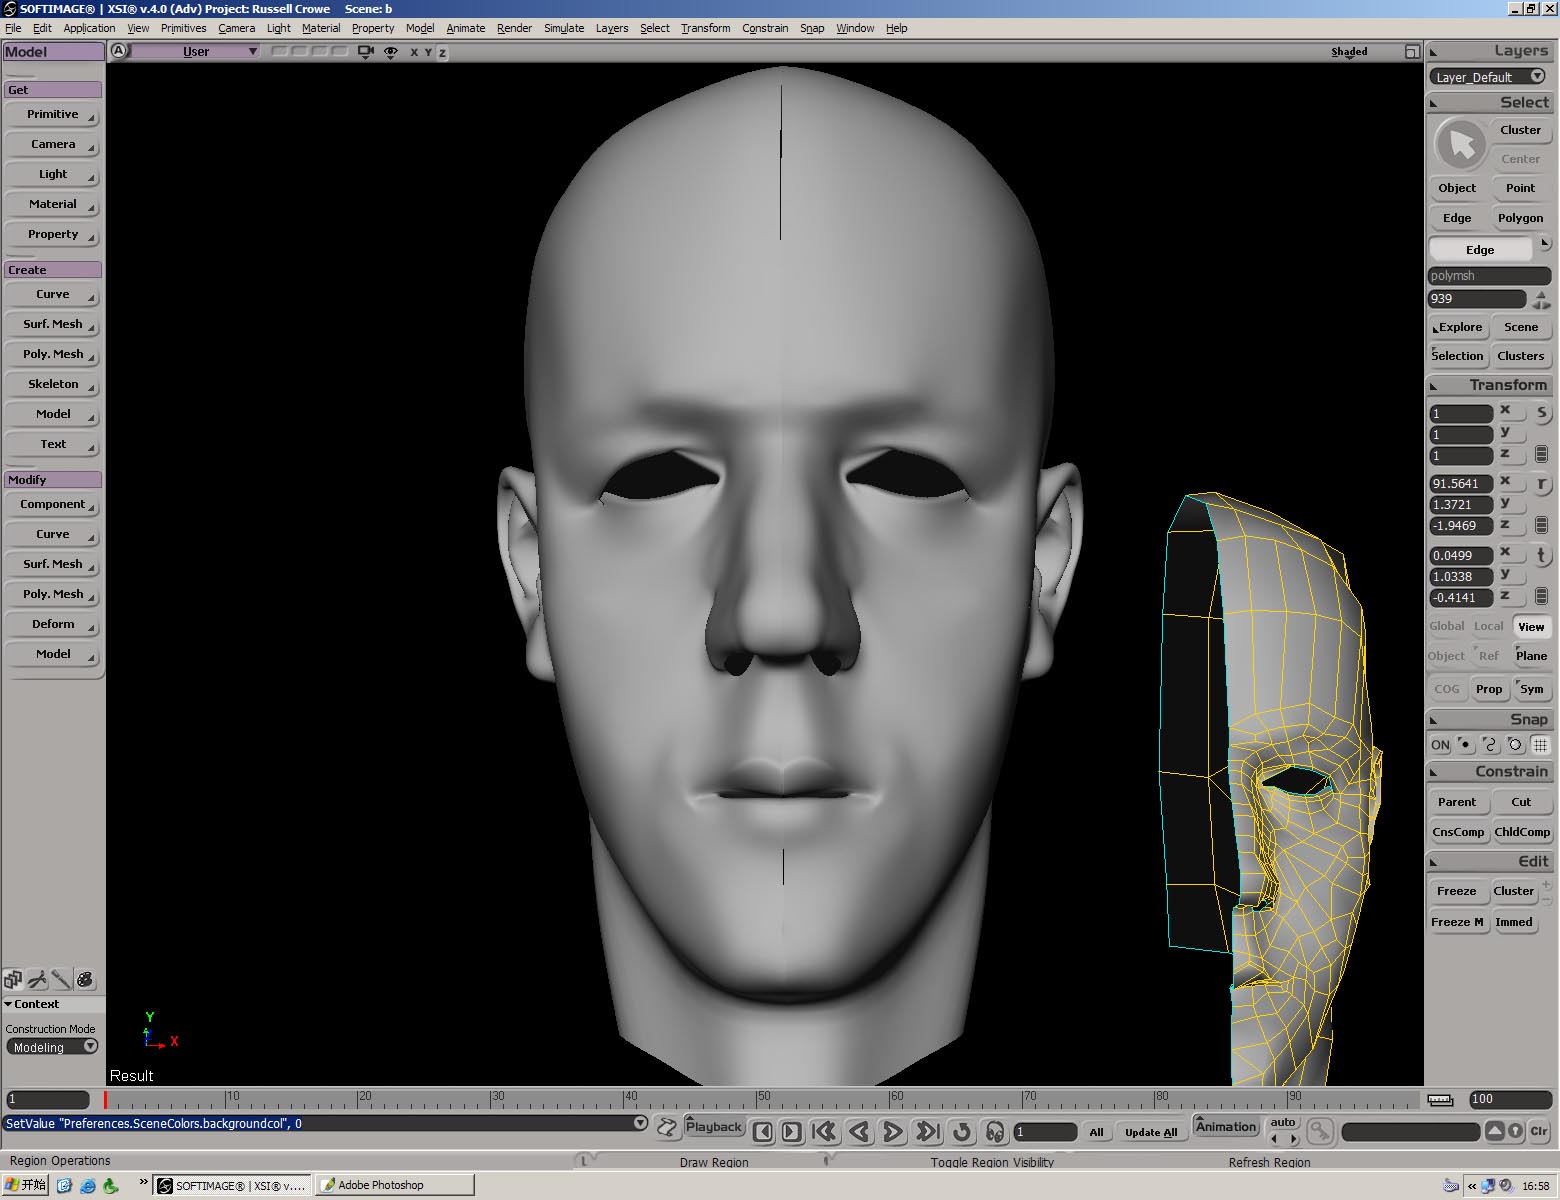This screenshot has height=1200, width=1560.
Task: Click frame 50 on the timeline
Action: coord(757,1100)
